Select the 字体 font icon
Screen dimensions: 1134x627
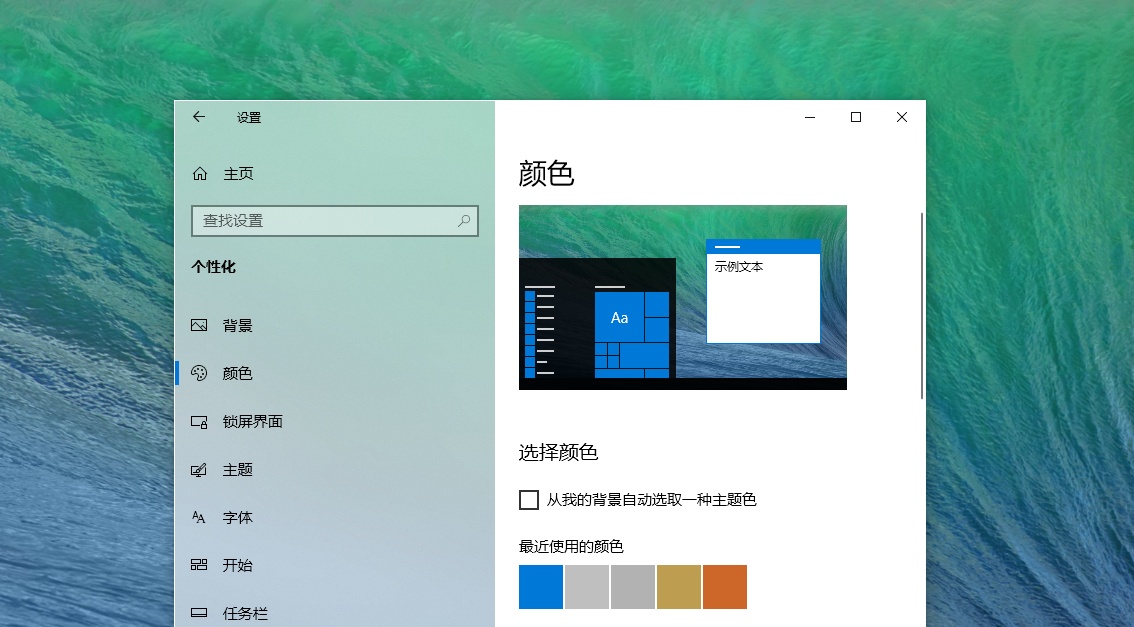pyautogui.click(x=199, y=517)
